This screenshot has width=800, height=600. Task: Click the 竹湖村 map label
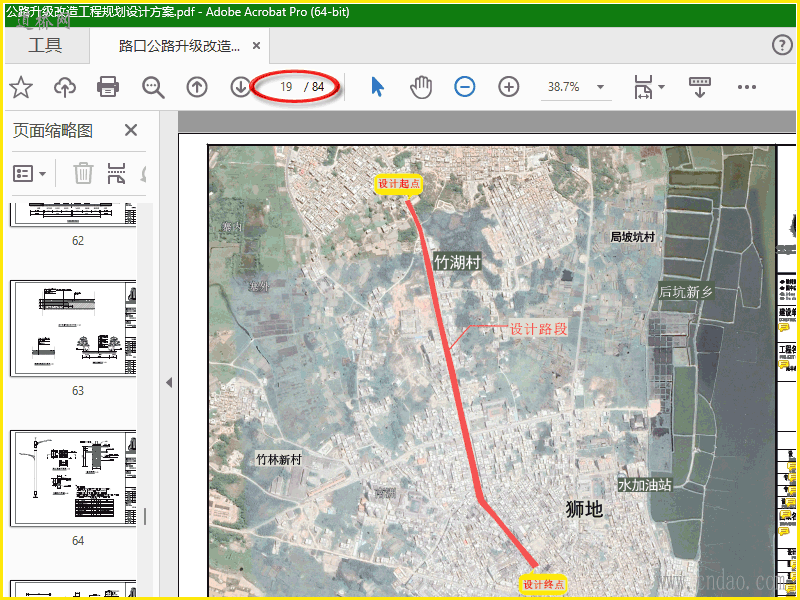tap(458, 262)
